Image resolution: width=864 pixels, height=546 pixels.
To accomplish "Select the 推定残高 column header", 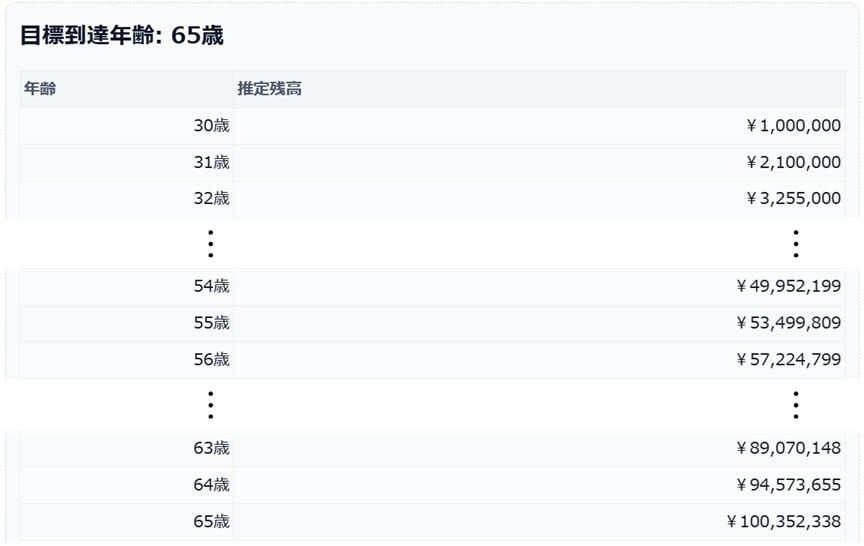I will coord(269,89).
